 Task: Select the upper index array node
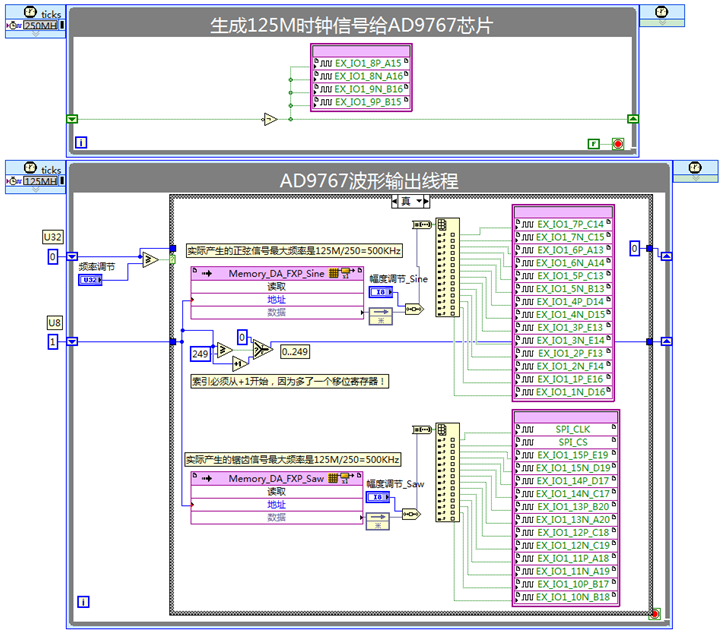(448, 267)
